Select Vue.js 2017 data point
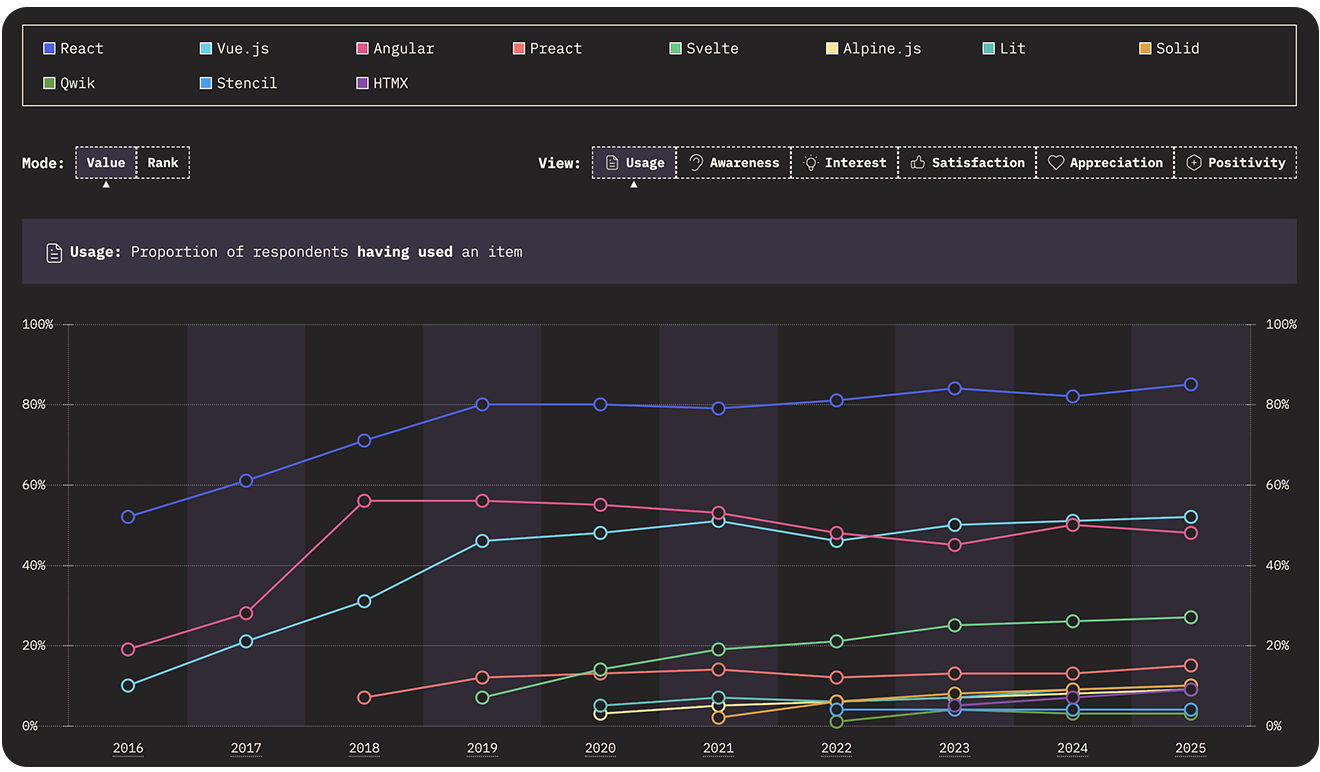1320x772 pixels. point(246,642)
